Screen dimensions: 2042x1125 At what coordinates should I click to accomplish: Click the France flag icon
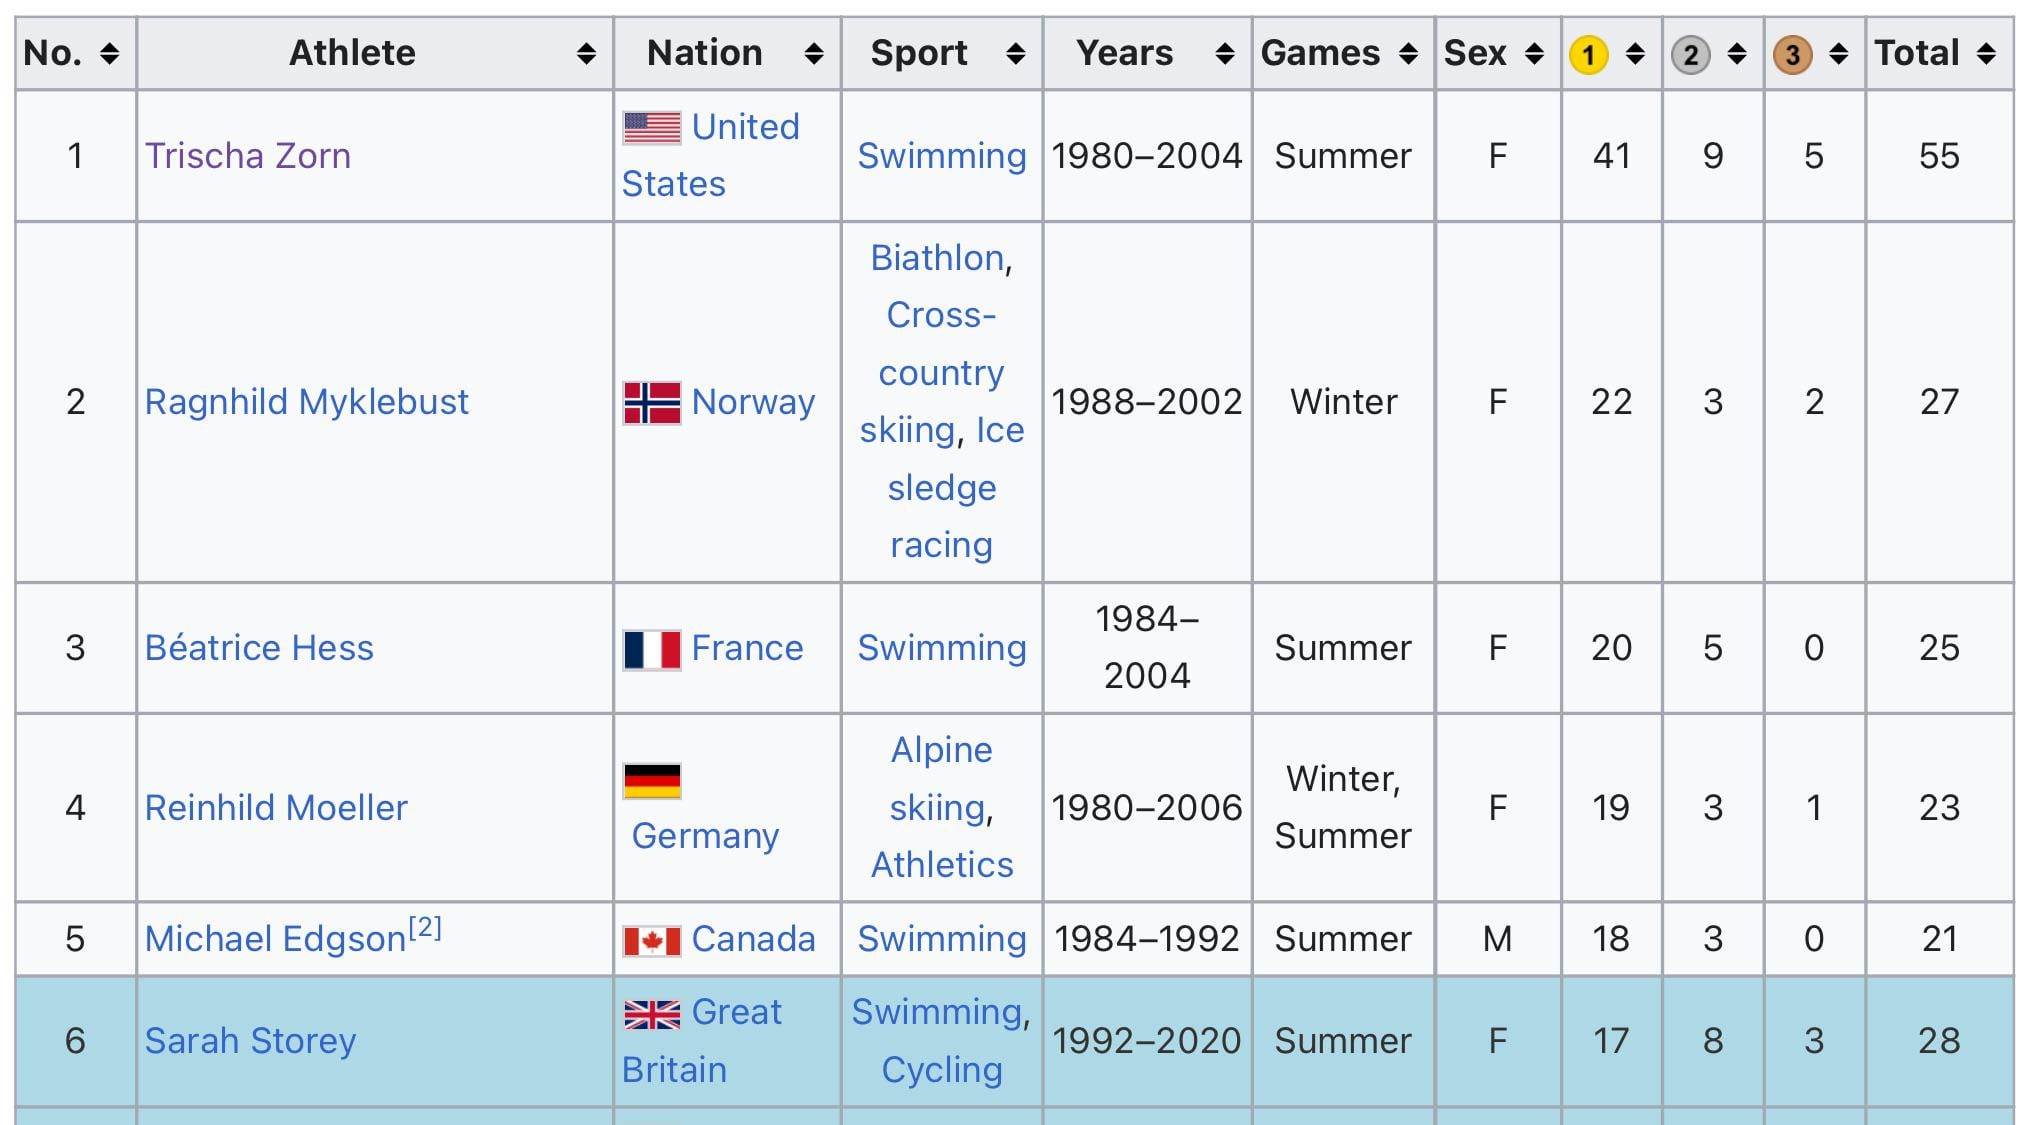[652, 649]
